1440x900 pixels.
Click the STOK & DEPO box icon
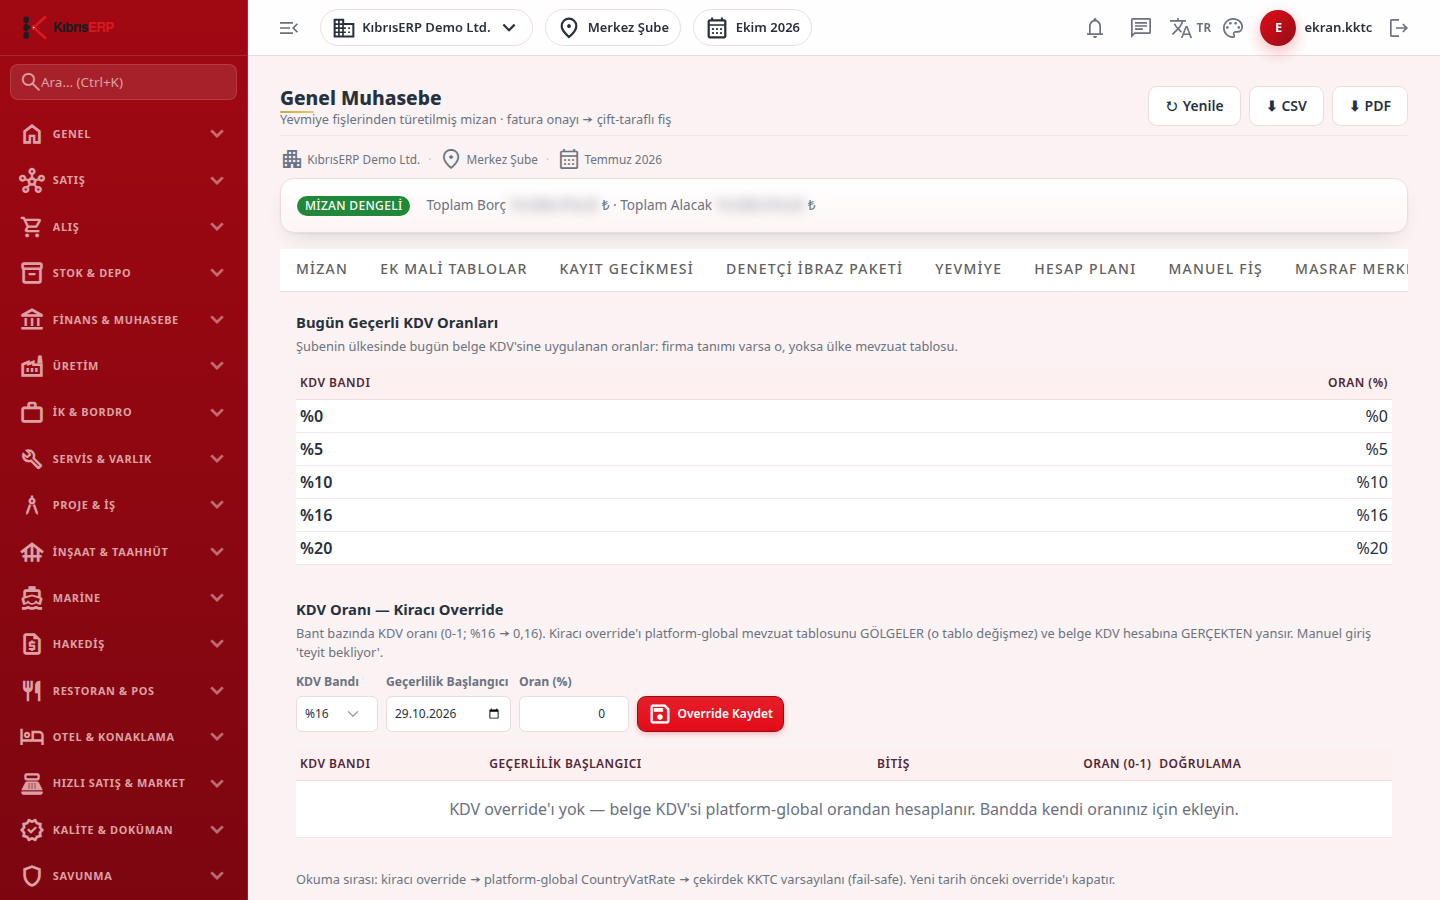pyautogui.click(x=32, y=273)
